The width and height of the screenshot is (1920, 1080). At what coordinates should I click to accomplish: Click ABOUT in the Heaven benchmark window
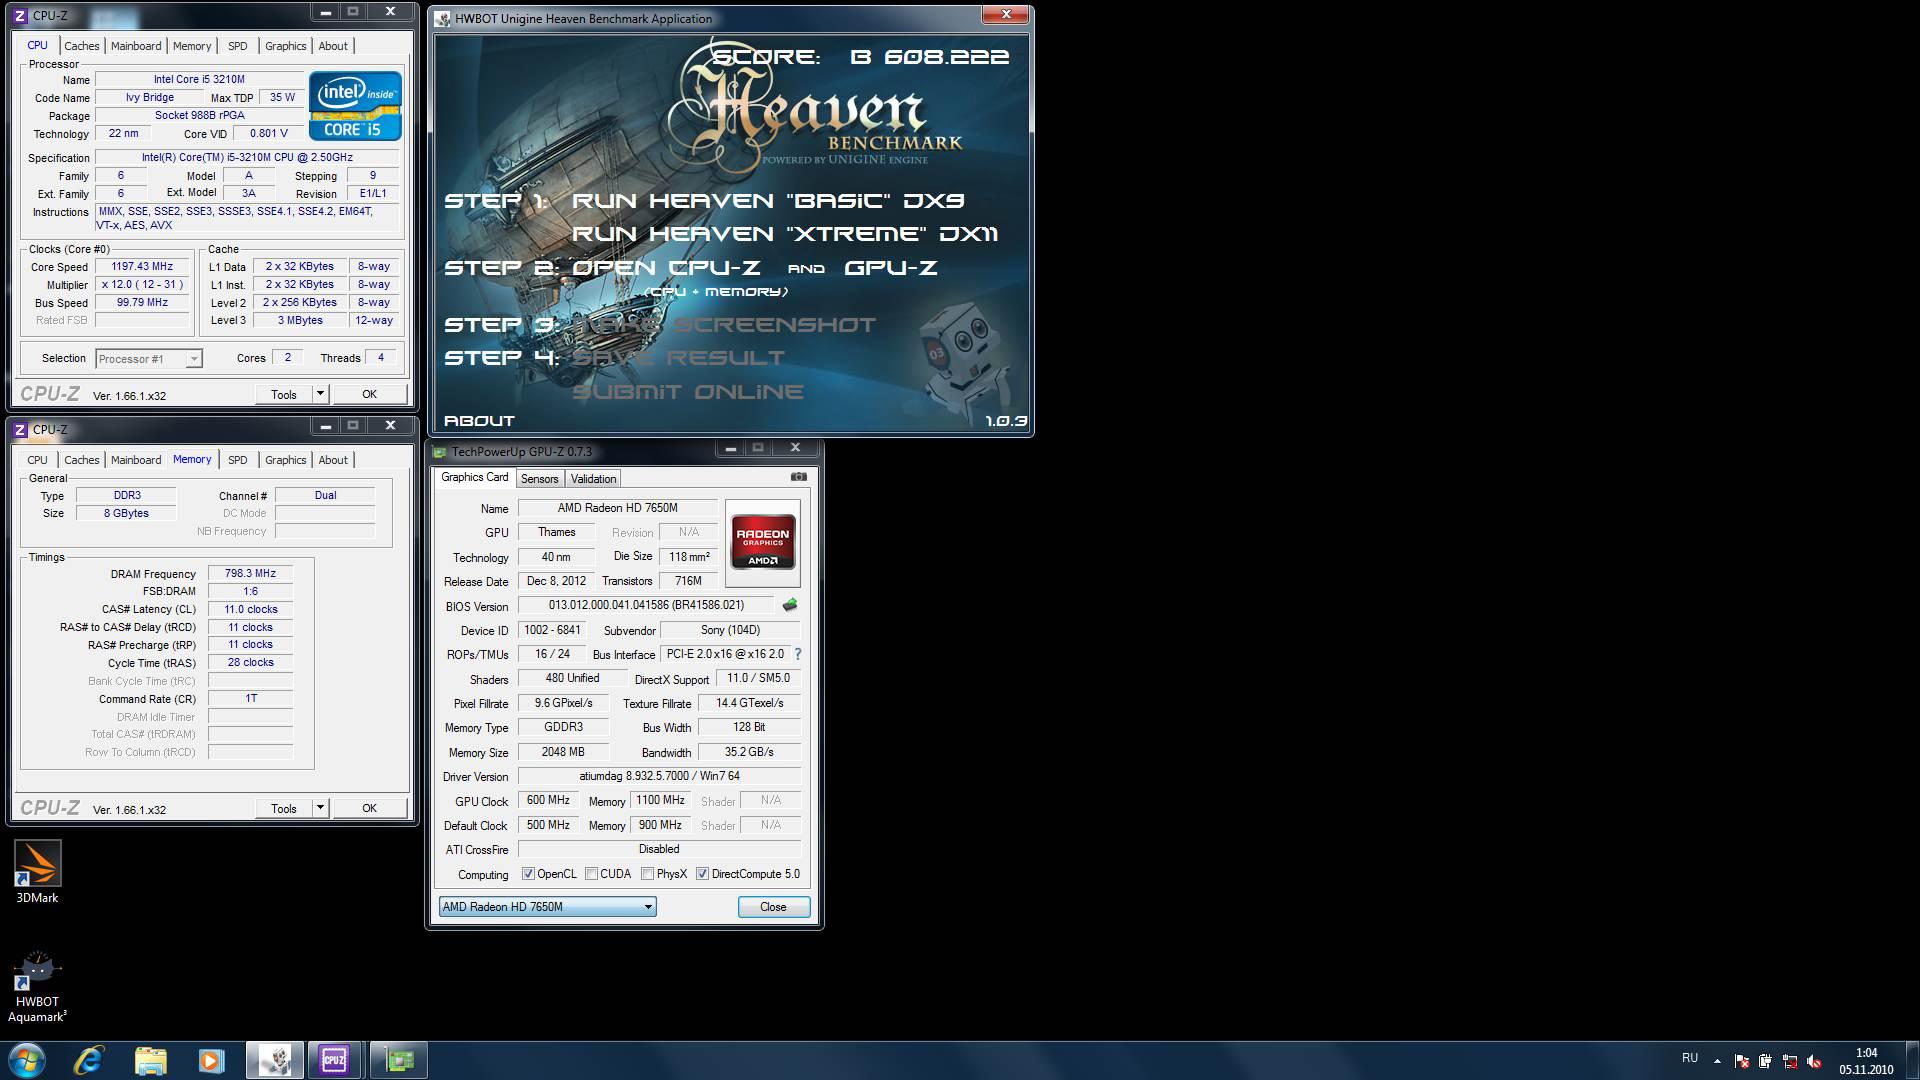(479, 421)
